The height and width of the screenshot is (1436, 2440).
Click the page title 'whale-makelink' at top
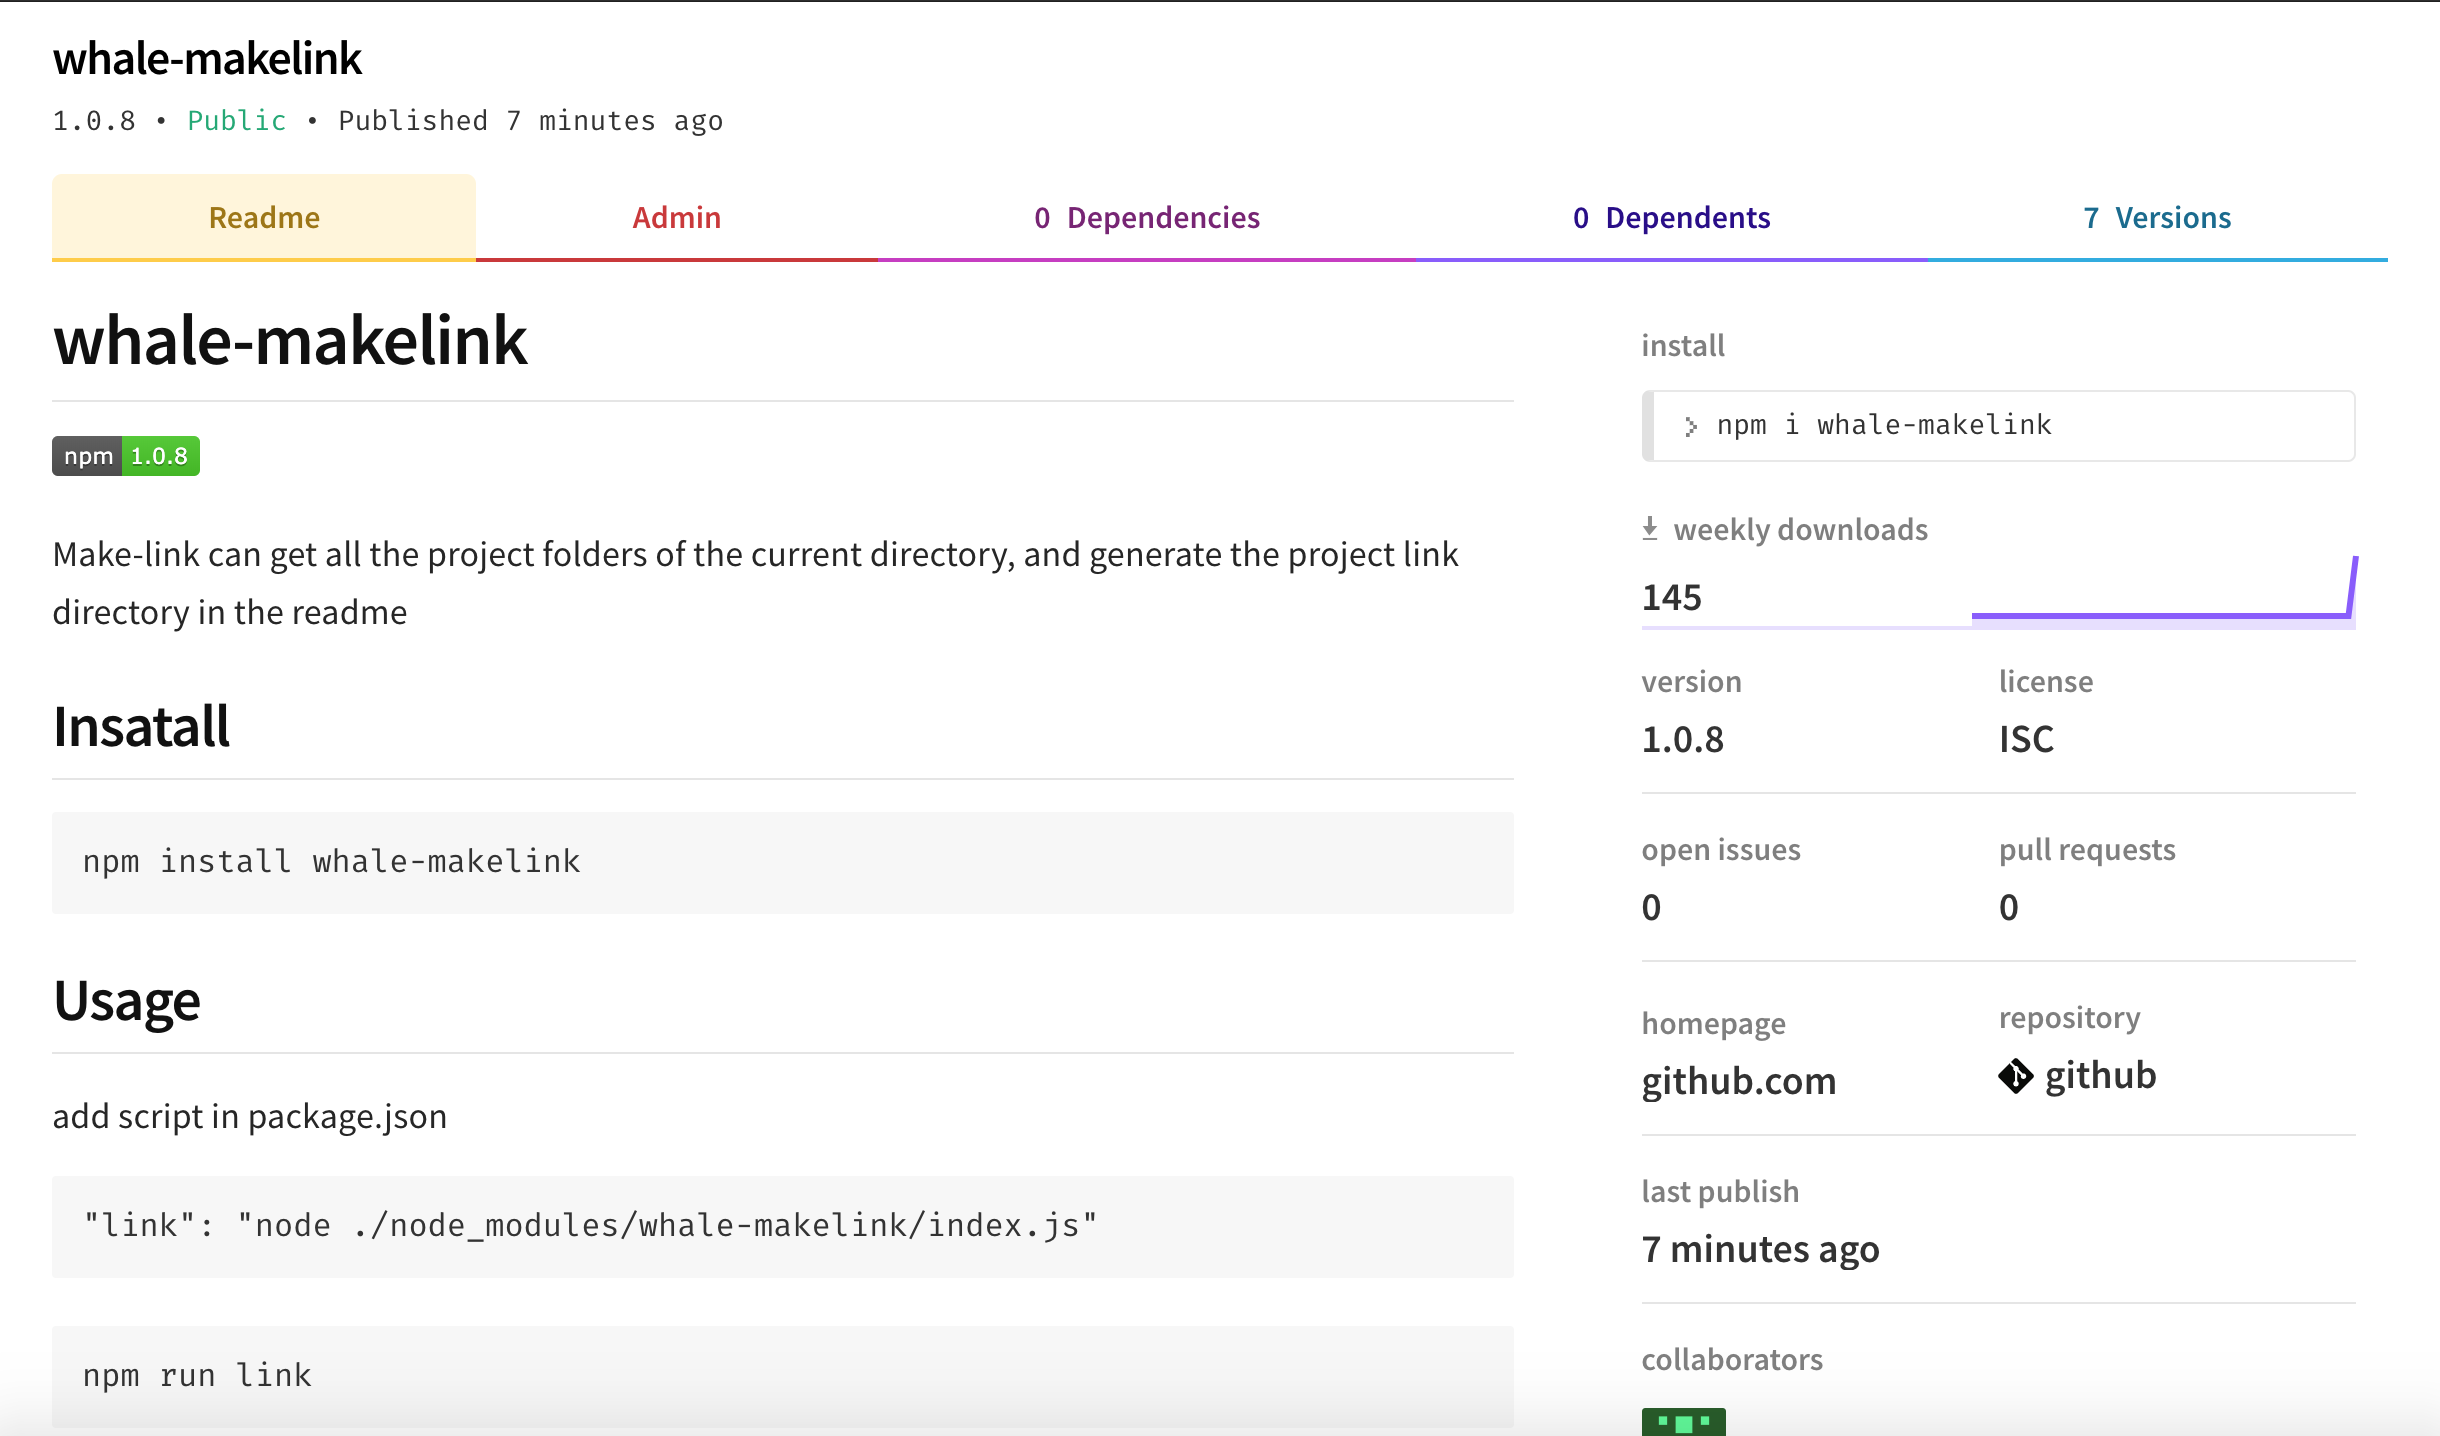(x=207, y=58)
